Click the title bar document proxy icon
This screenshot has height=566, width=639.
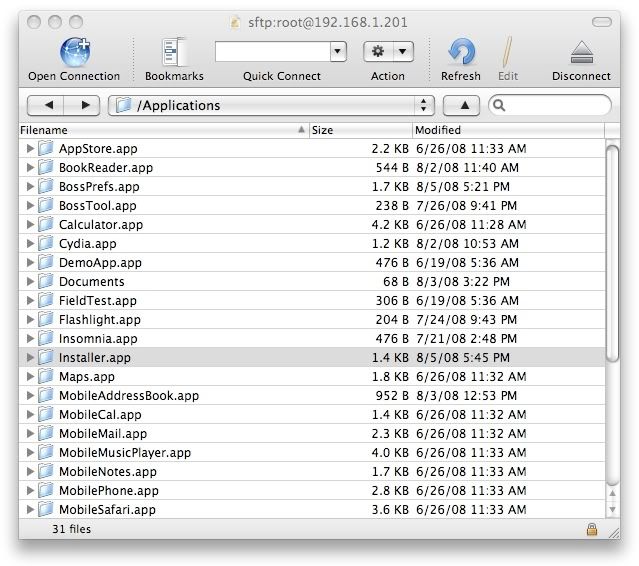235,22
